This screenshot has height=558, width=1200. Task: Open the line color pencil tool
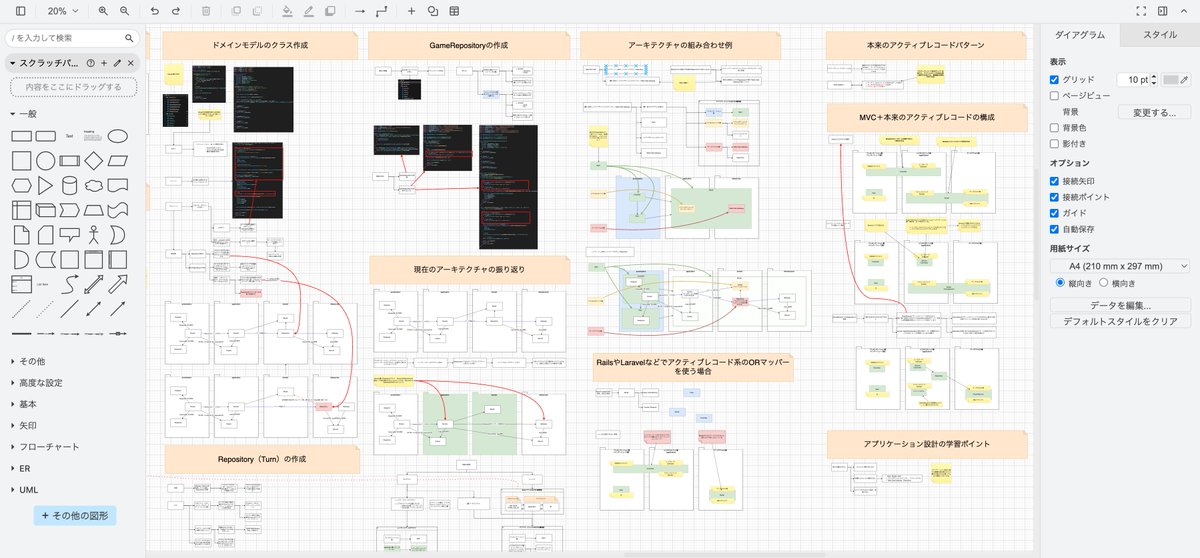[308, 11]
